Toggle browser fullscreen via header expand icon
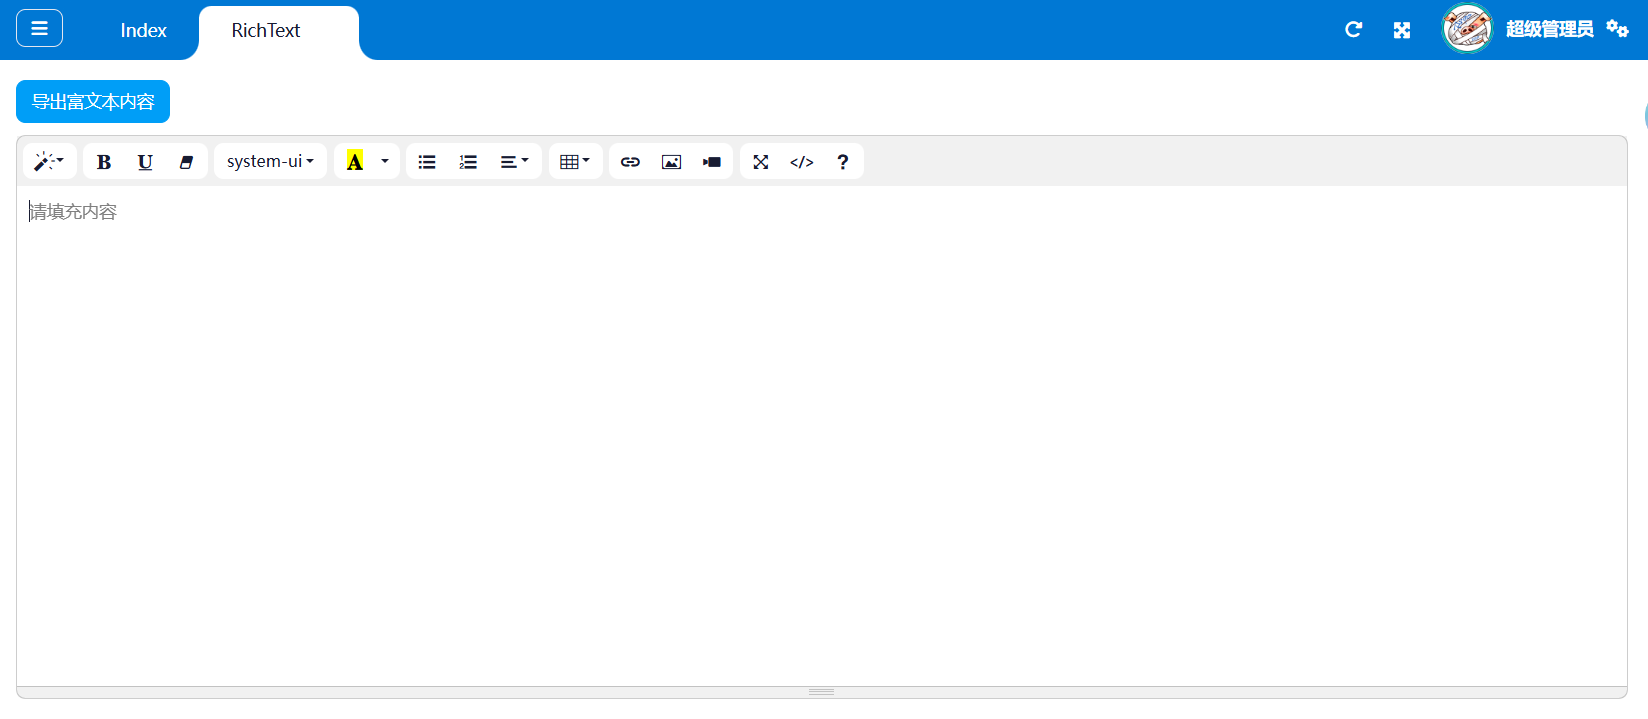The width and height of the screenshot is (1648, 719). point(1402,30)
